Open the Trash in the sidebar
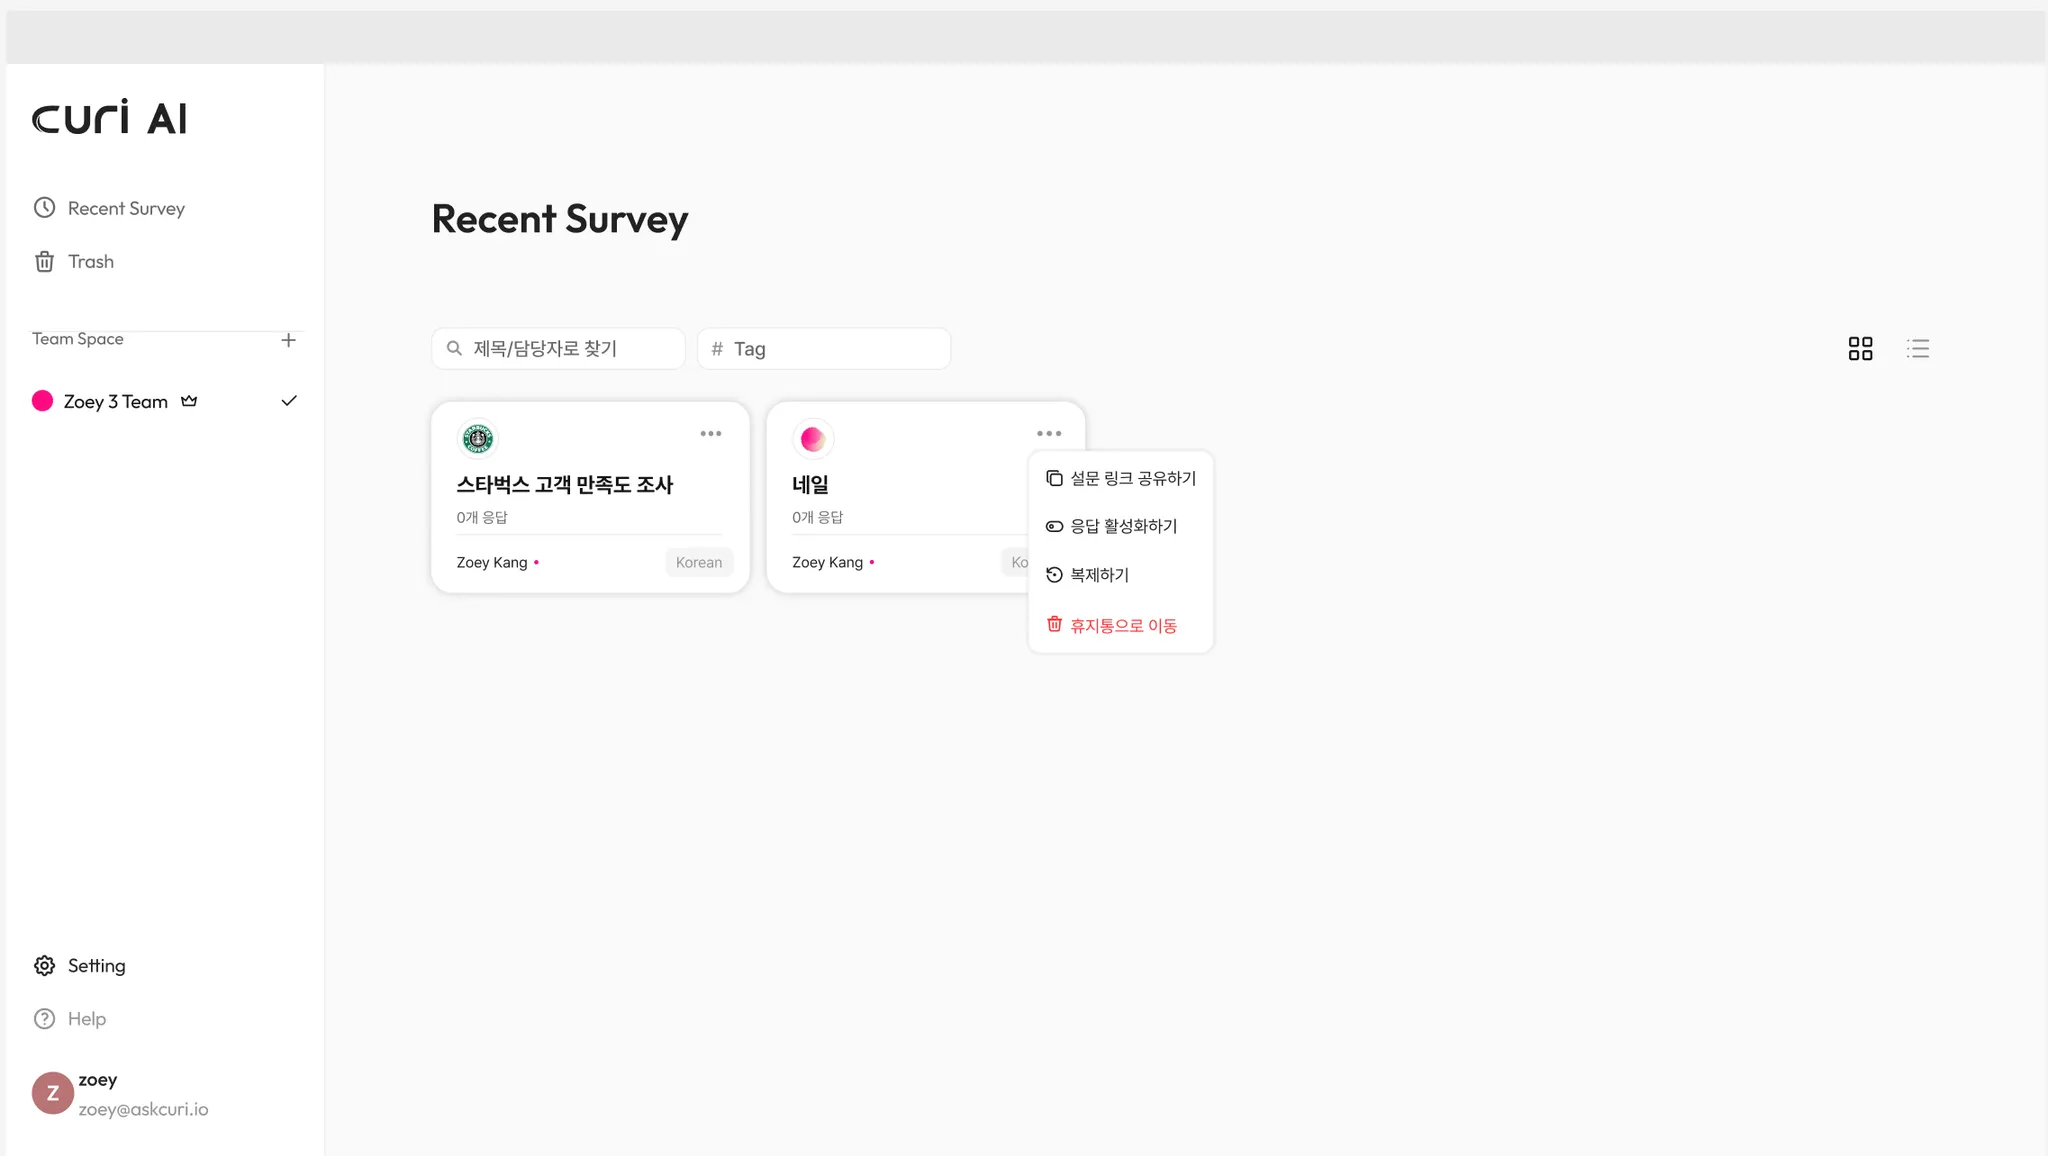 90,262
